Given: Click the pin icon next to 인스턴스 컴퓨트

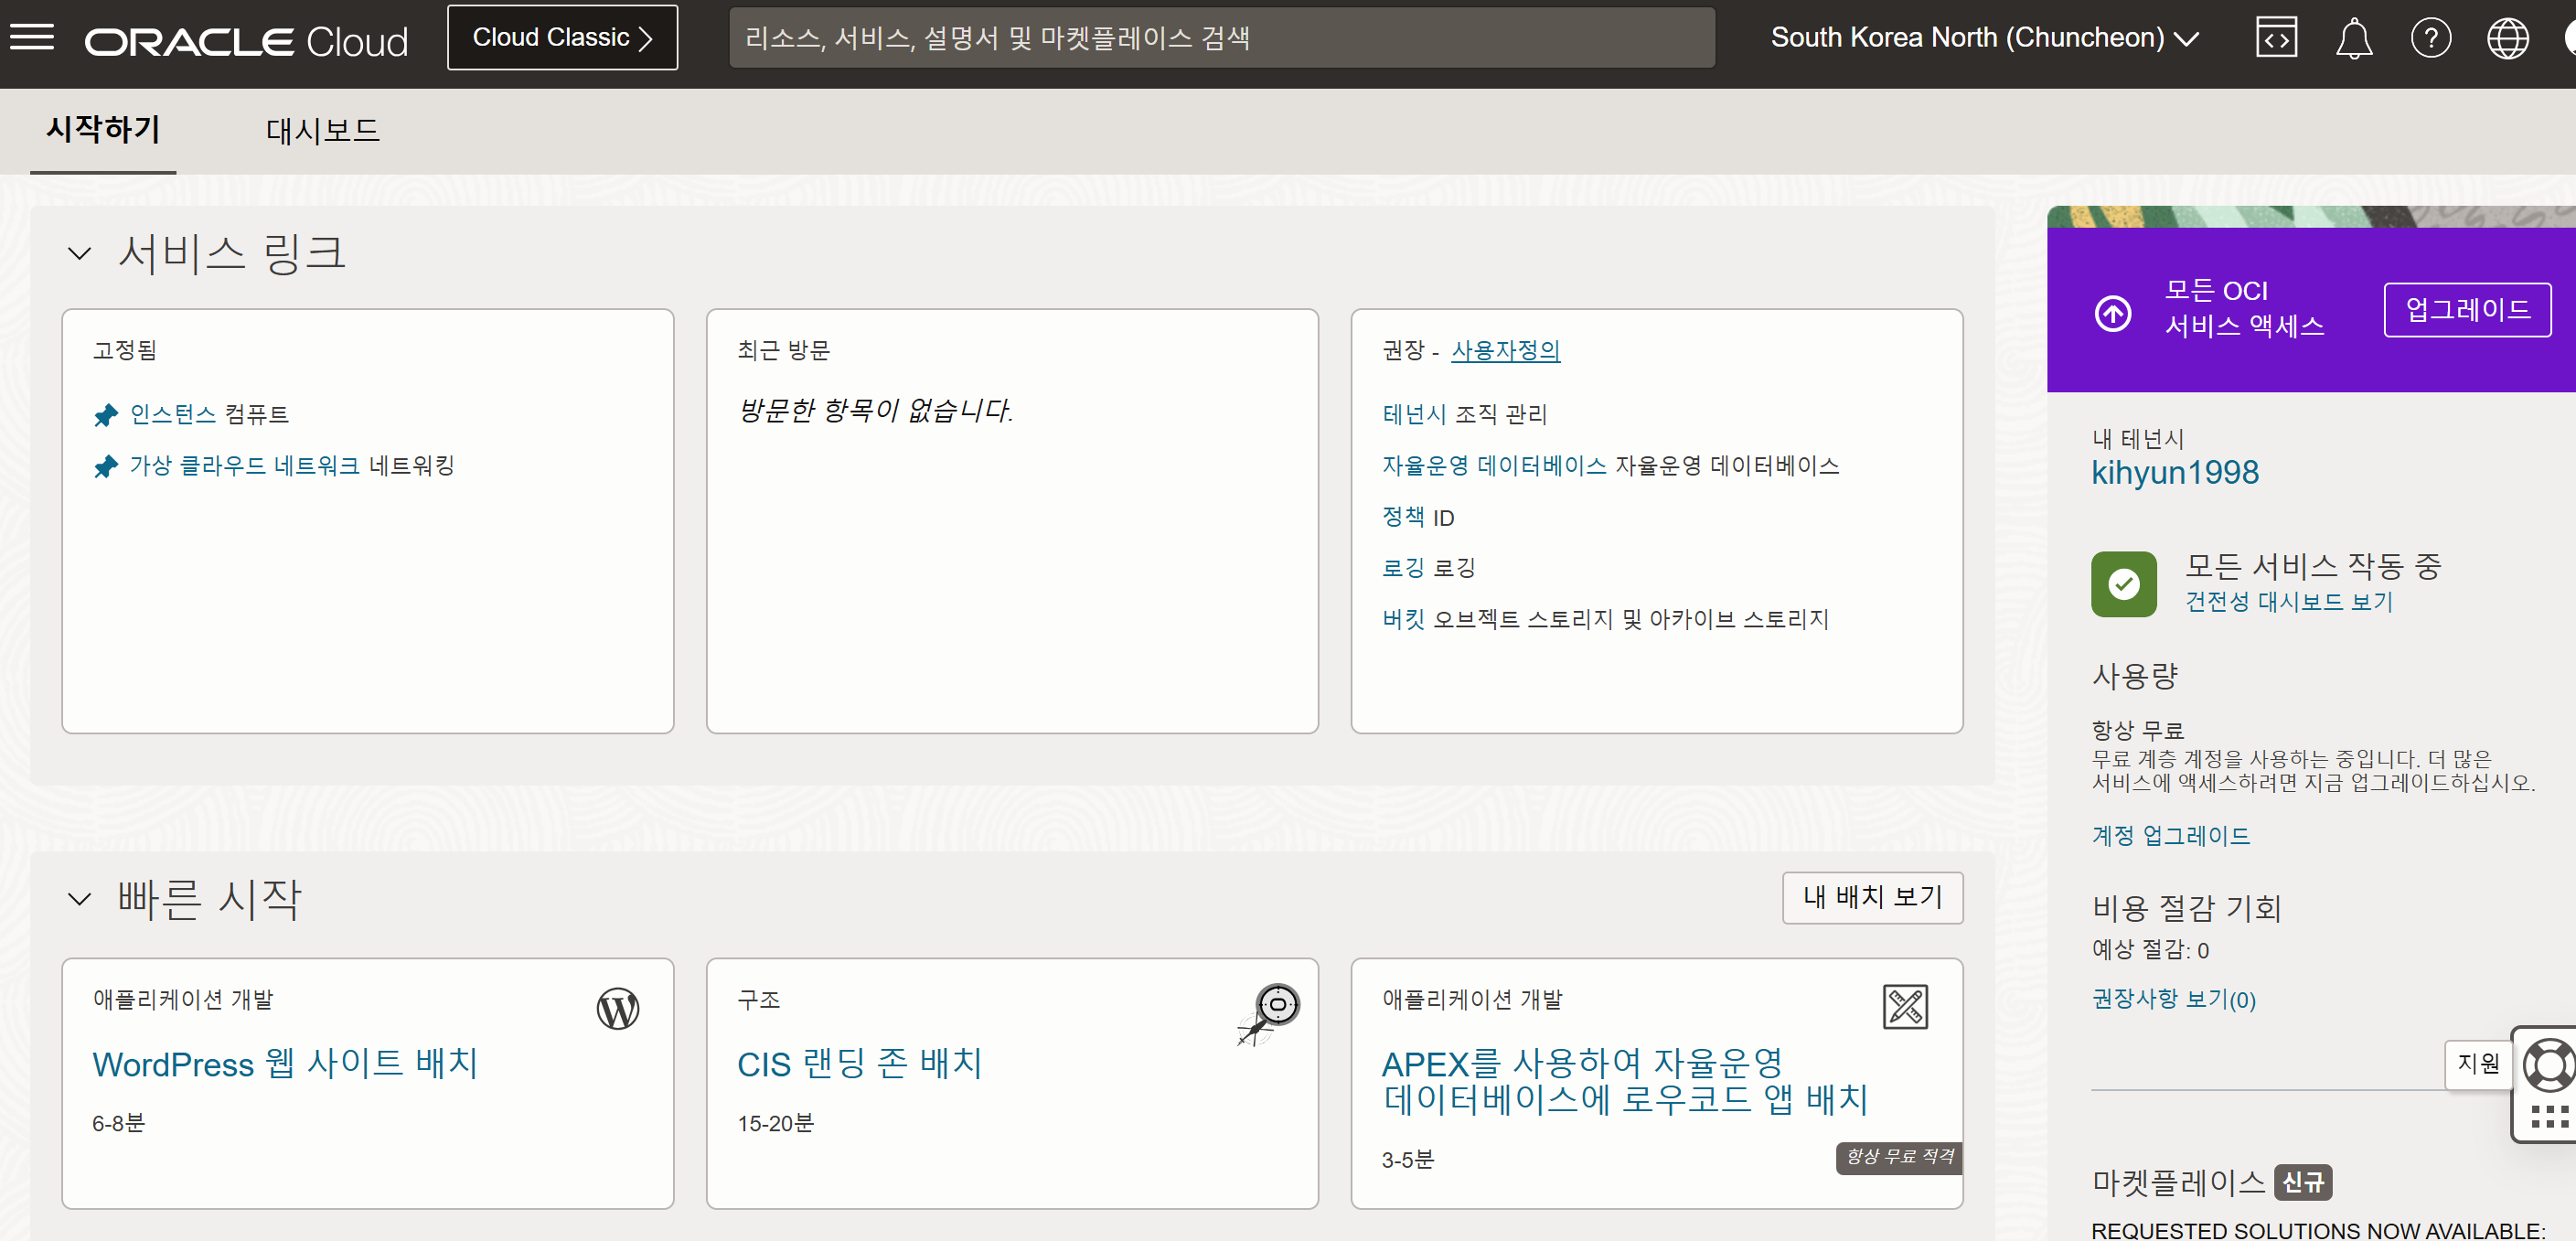Looking at the screenshot, I should point(106,414).
